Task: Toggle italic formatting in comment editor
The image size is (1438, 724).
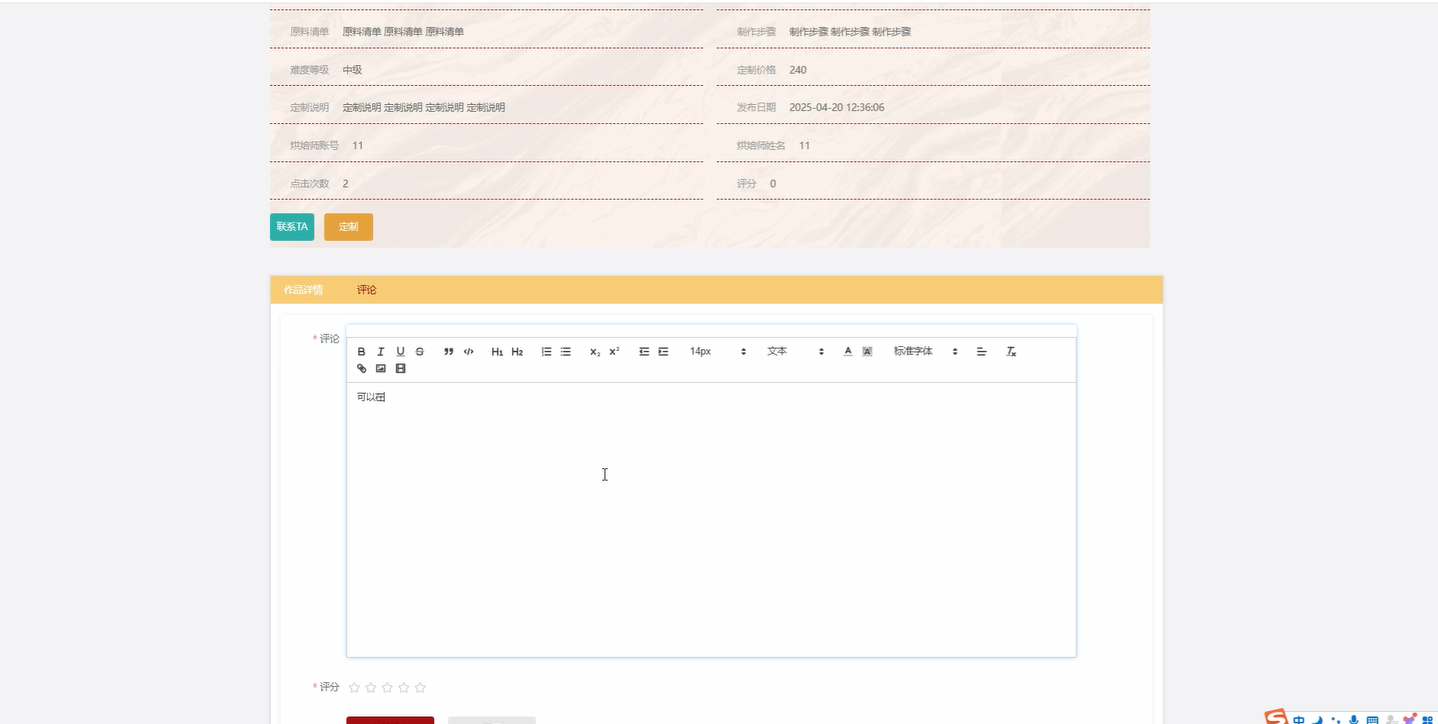Action: click(381, 352)
